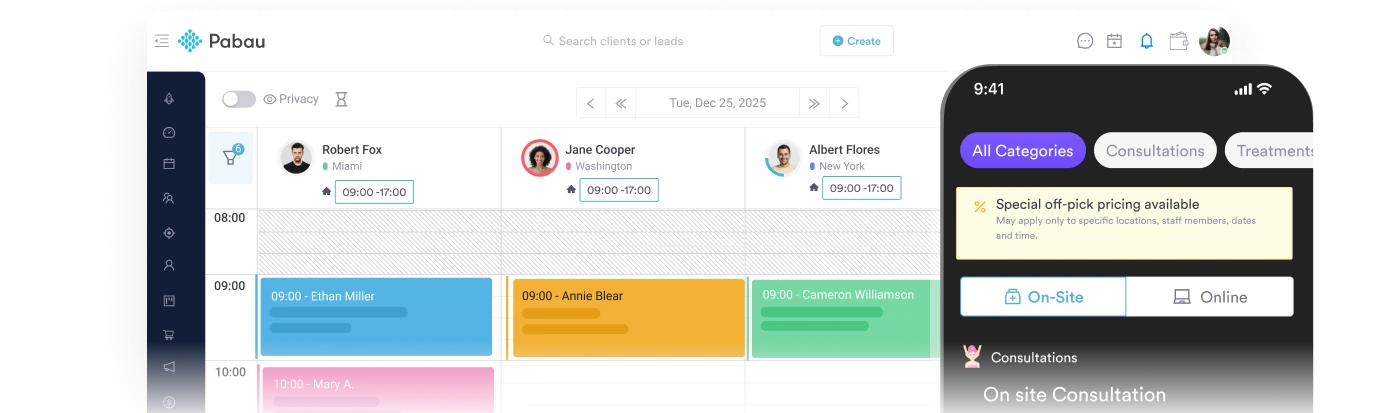Open the user profile avatar menu
Screen dimensions: 1385x413
point(1214,41)
